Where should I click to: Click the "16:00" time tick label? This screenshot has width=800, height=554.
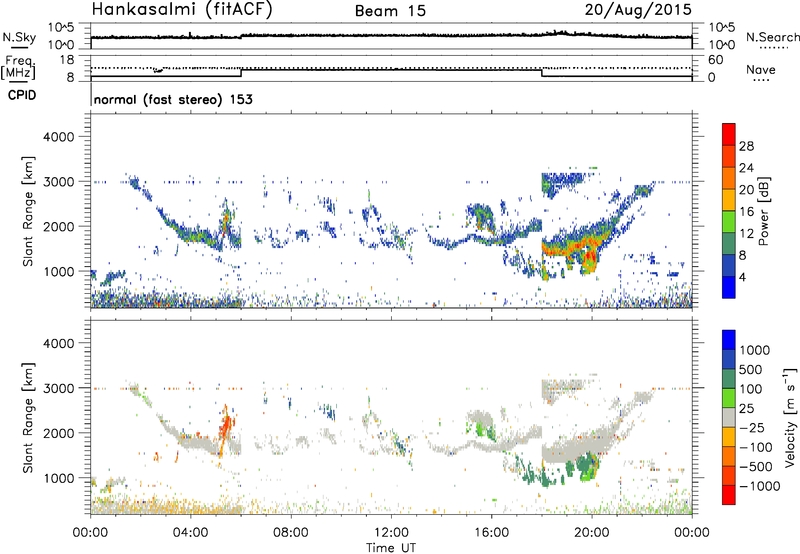coord(491,533)
